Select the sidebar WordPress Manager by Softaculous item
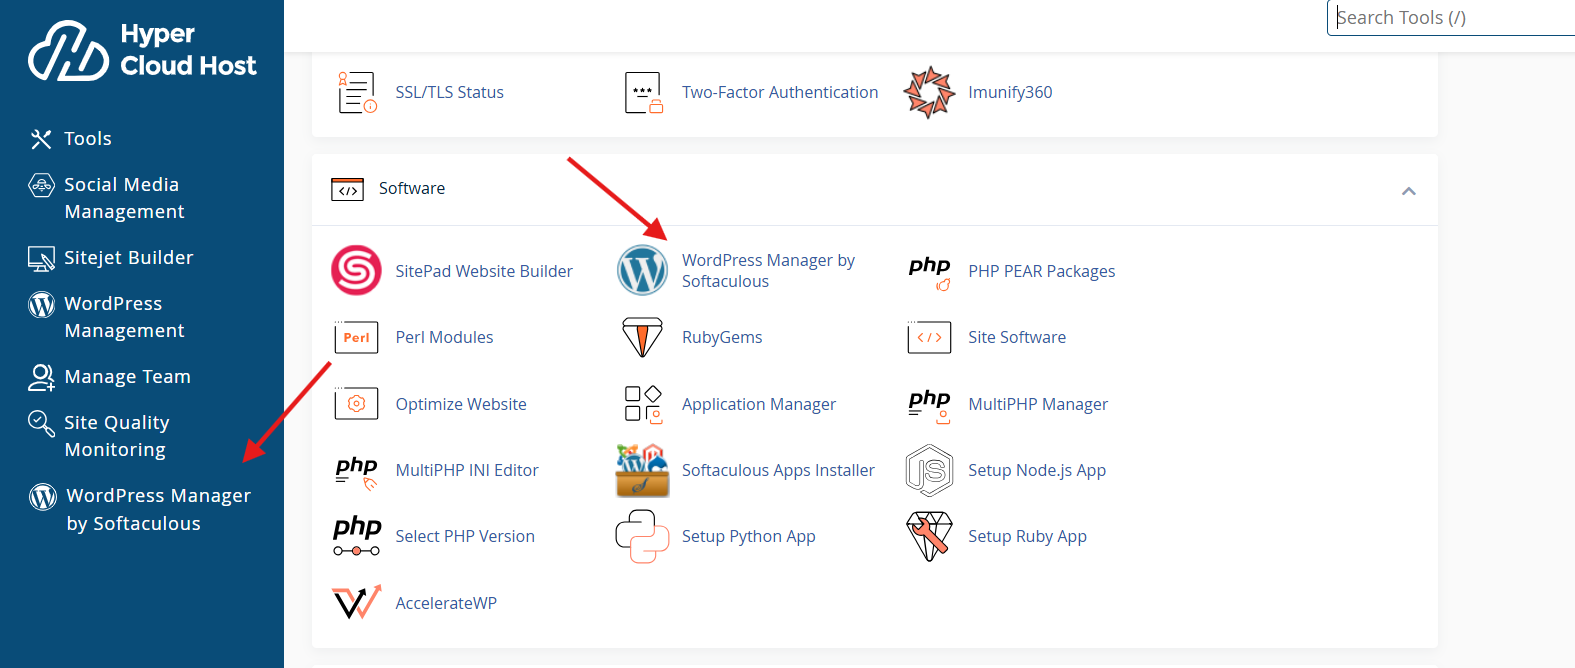Viewport: 1575px width, 668px height. [158, 509]
